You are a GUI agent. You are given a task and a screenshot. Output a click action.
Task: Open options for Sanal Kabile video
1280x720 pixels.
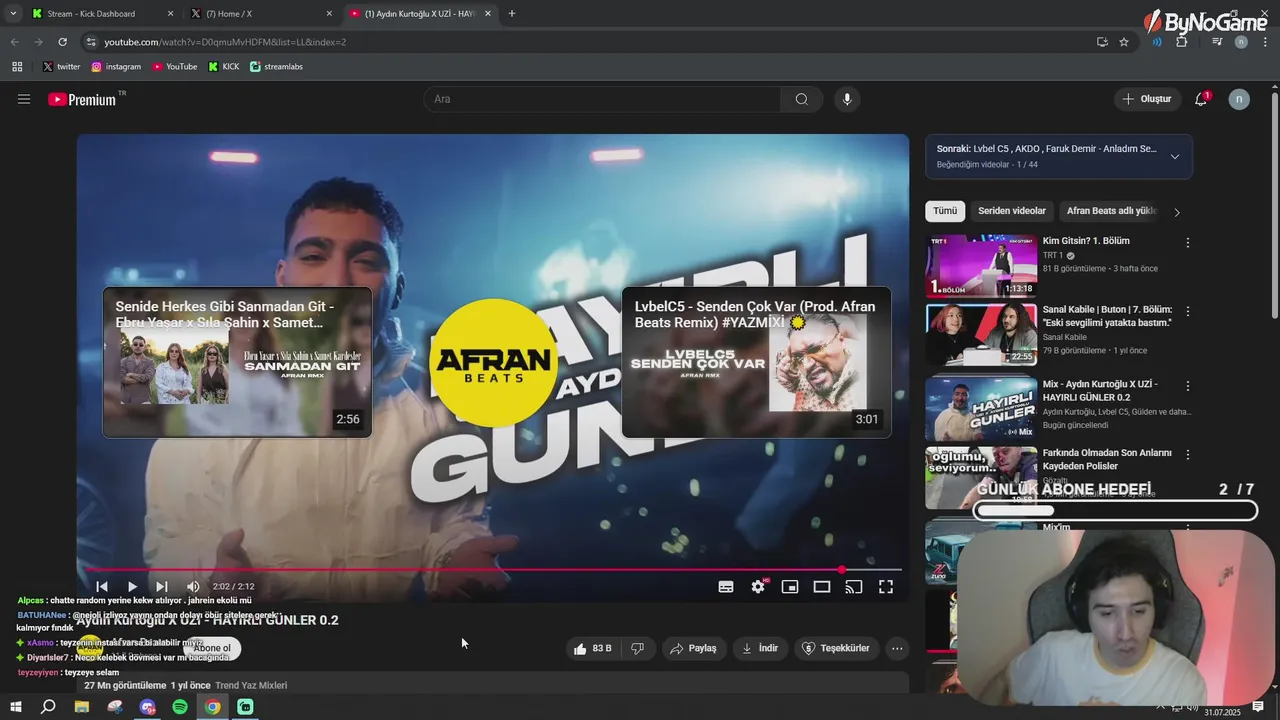(1188, 311)
